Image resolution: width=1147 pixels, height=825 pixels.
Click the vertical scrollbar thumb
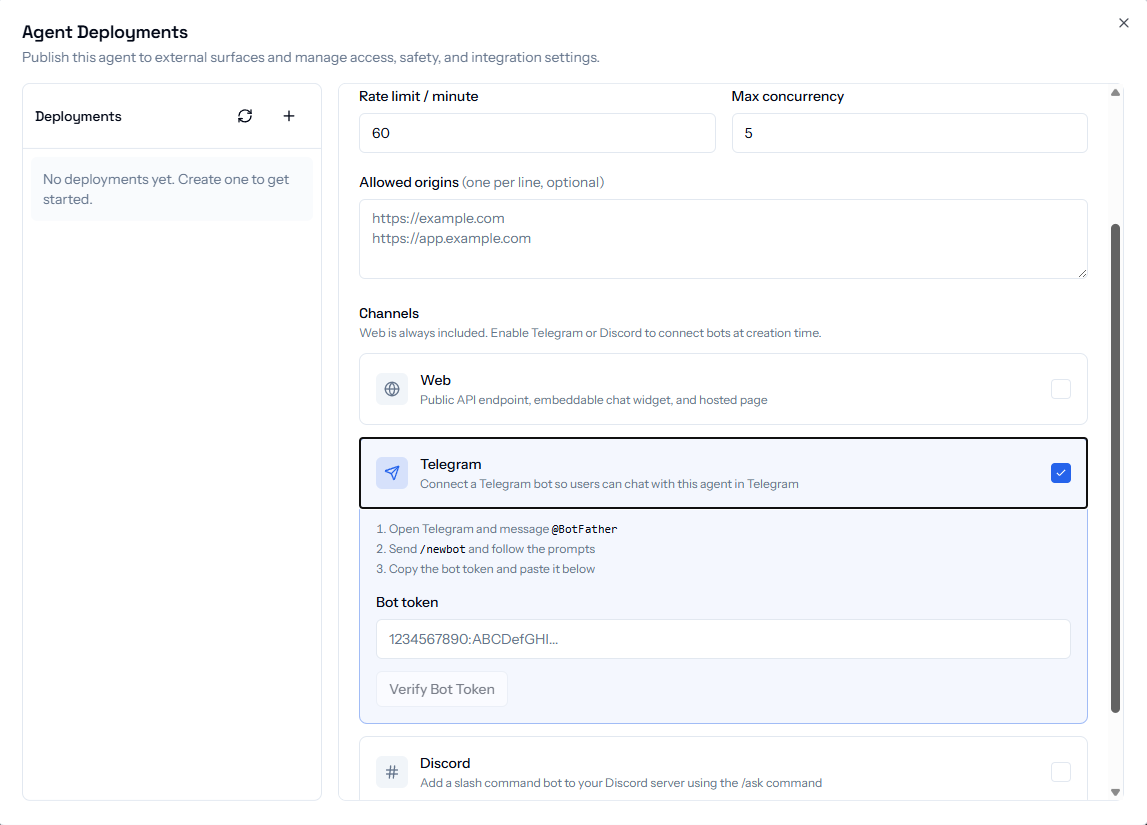[1116, 468]
